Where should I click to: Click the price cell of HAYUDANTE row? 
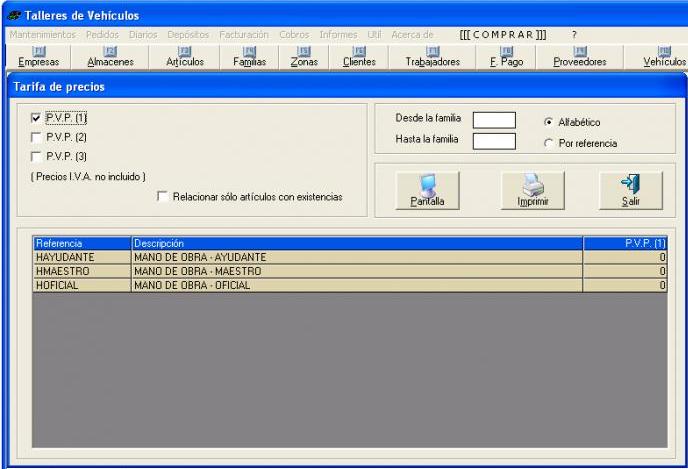pyautogui.click(x=625, y=257)
